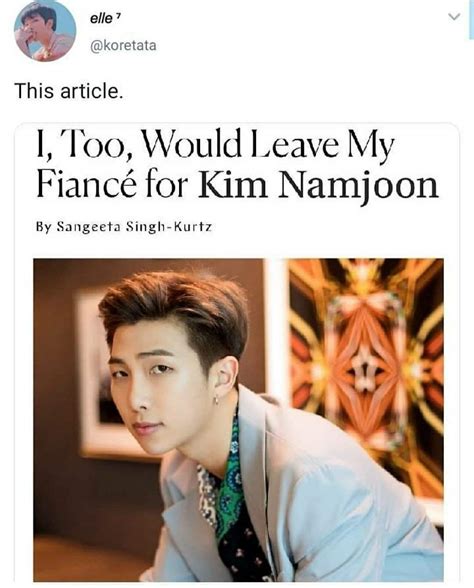The height and width of the screenshot is (588, 474).
Task: Click the blurred framed picture on the brown wall
Action: tap(94, 375)
